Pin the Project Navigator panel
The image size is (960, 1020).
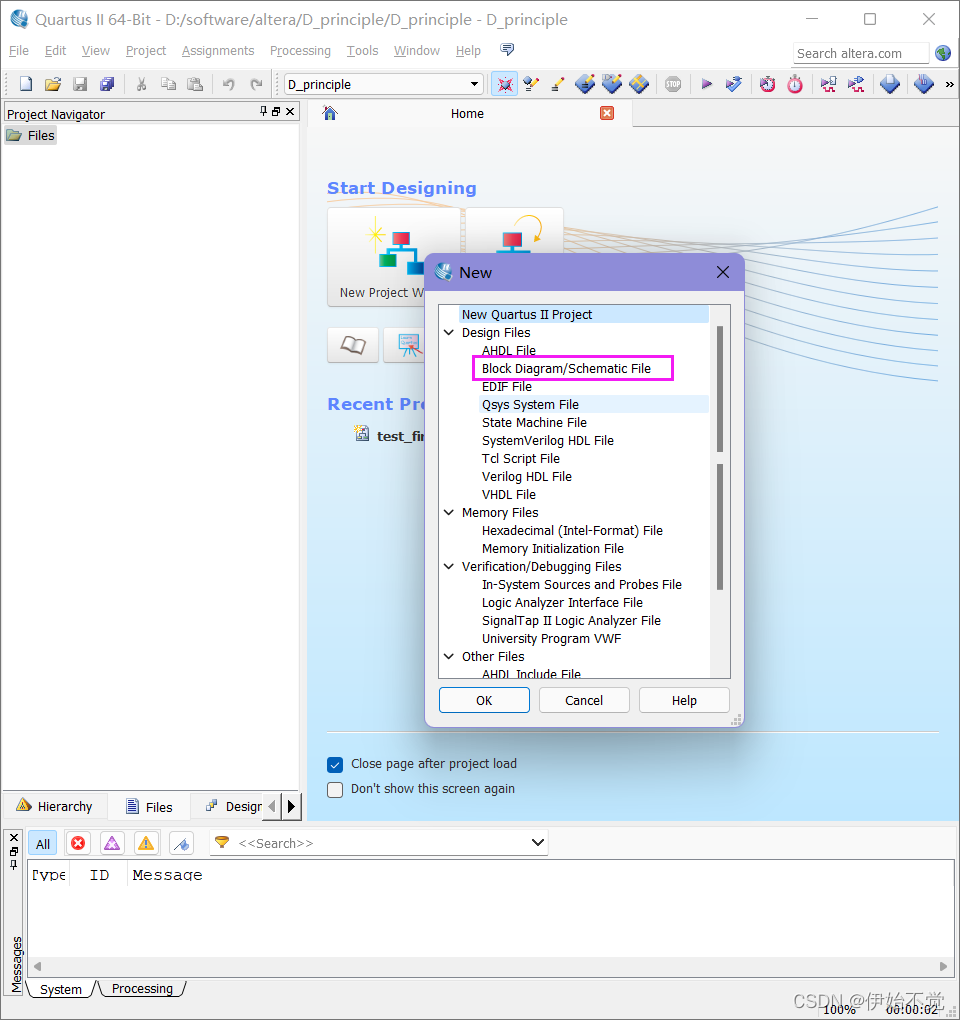(x=263, y=111)
